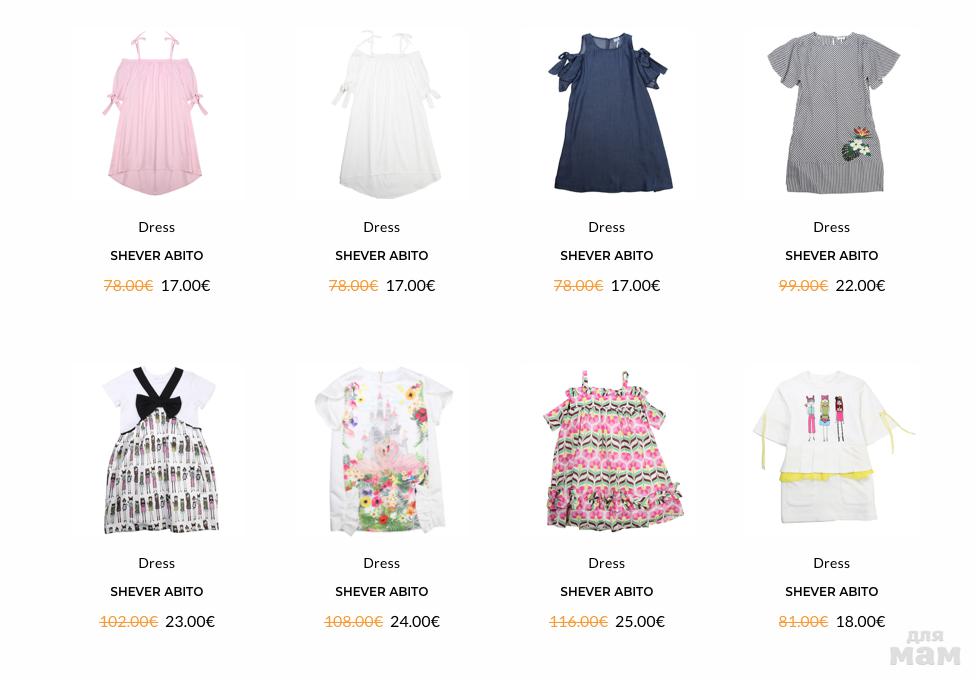This screenshot has height=680, width=976.
Task: Click the 22.00€ sale price
Action: point(860,286)
